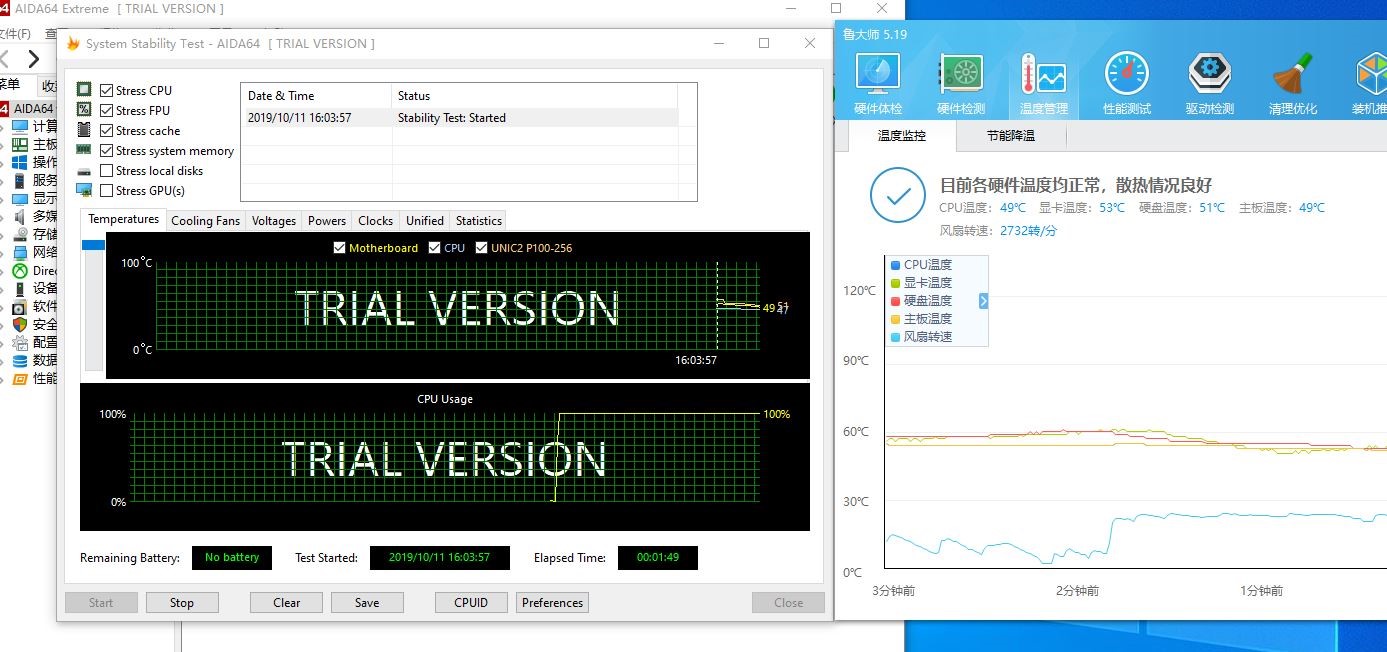Viewport: 1387px width, 652px height.
Task: Open 硬件体检 in Lu Master toolbar
Action: [878, 83]
